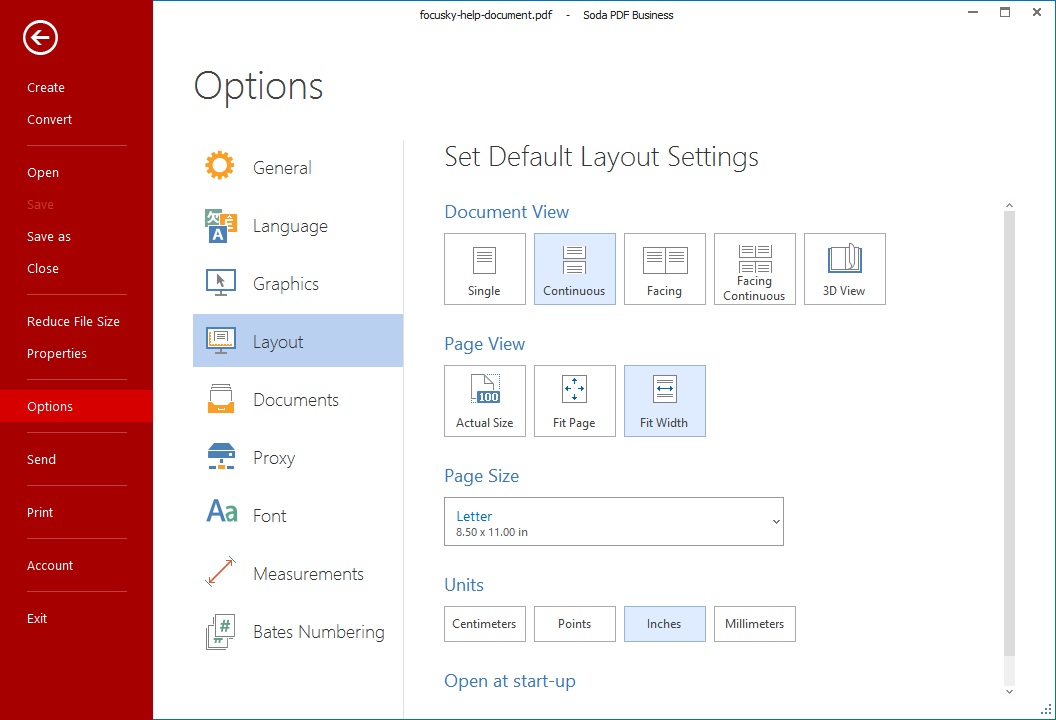Viewport: 1056px width, 720px height.
Task: Open General options with gear icon
Action: click(x=220, y=167)
